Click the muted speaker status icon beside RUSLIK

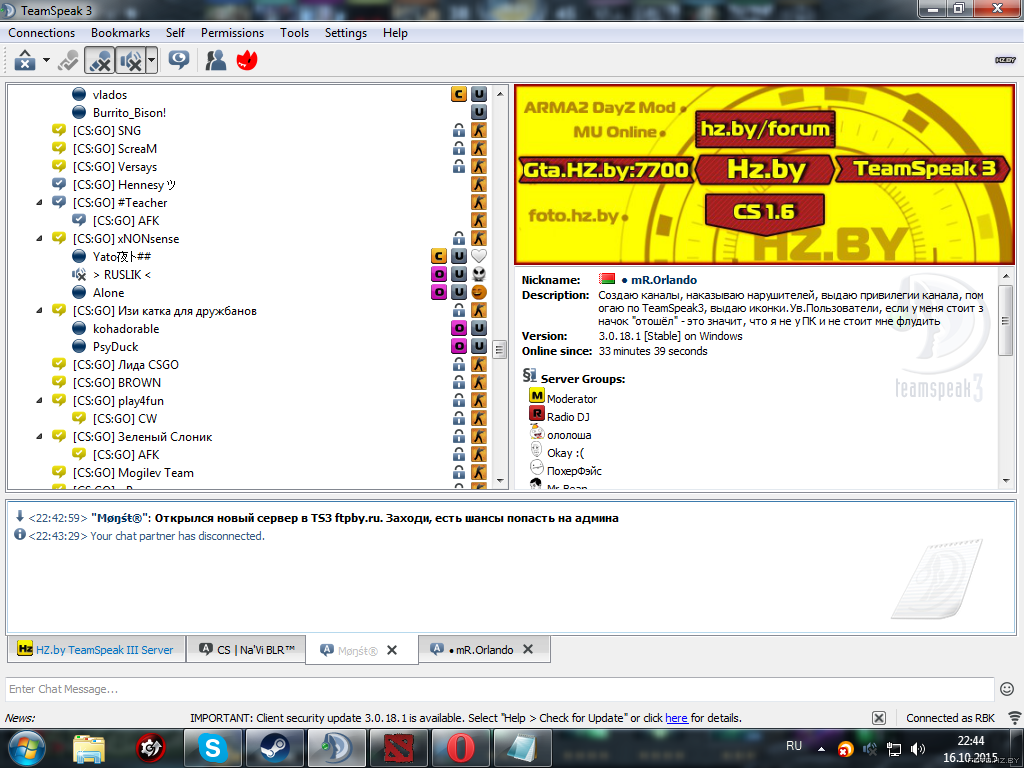pos(79,274)
